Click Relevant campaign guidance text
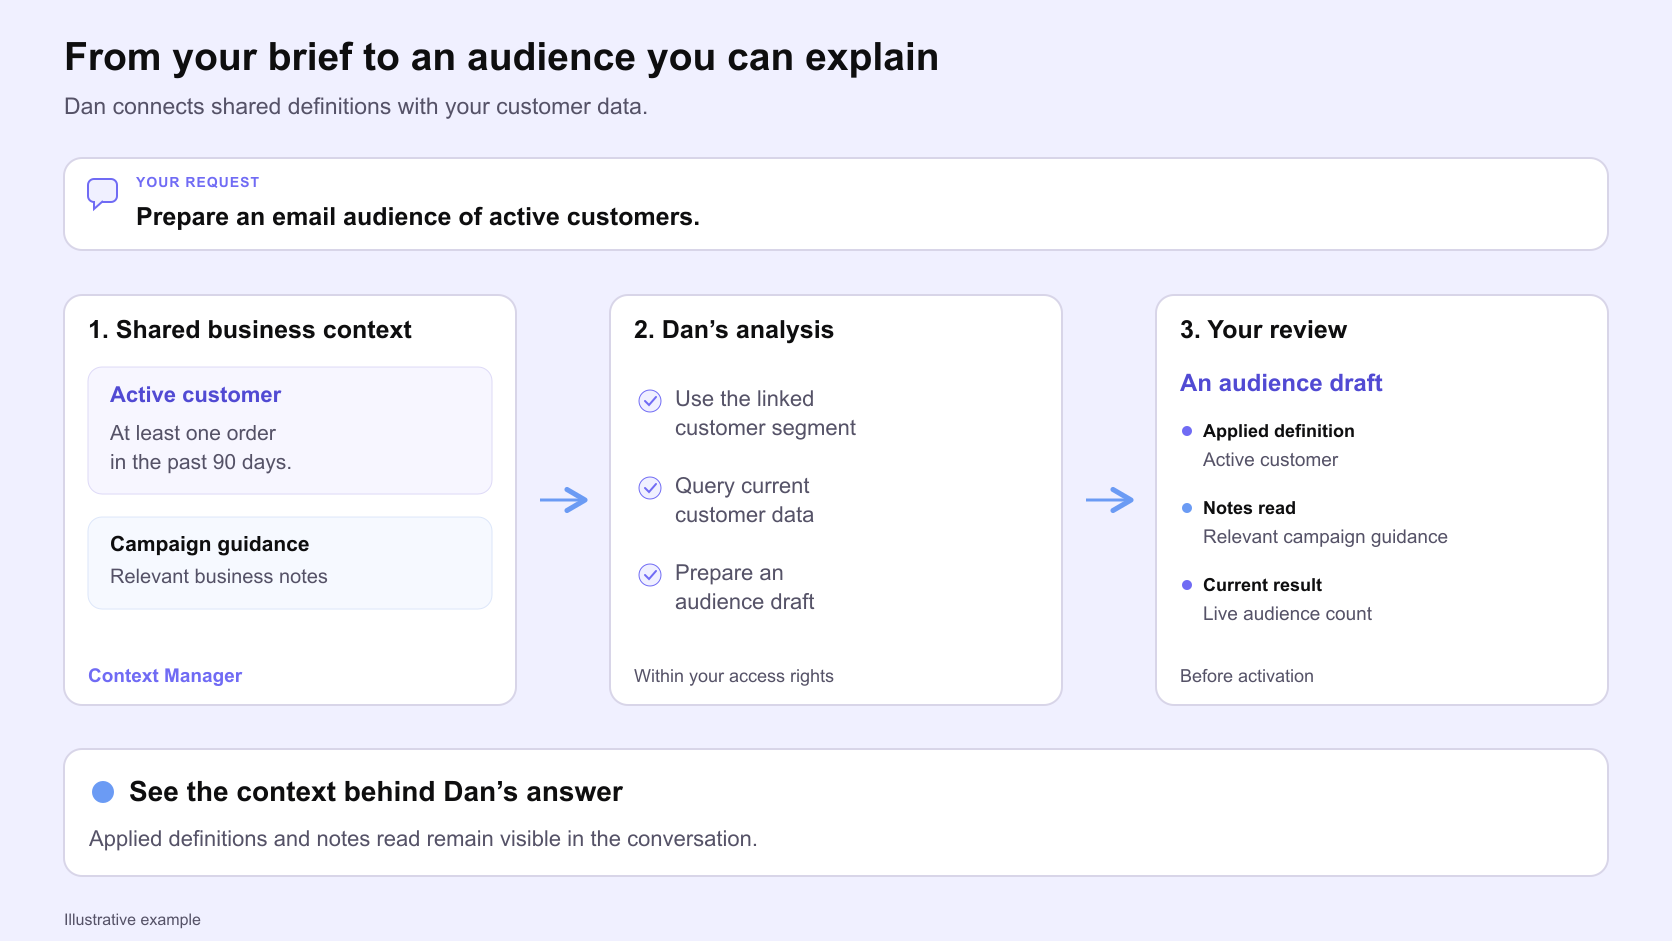Viewport: 1672px width, 941px height. [1325, 537]
